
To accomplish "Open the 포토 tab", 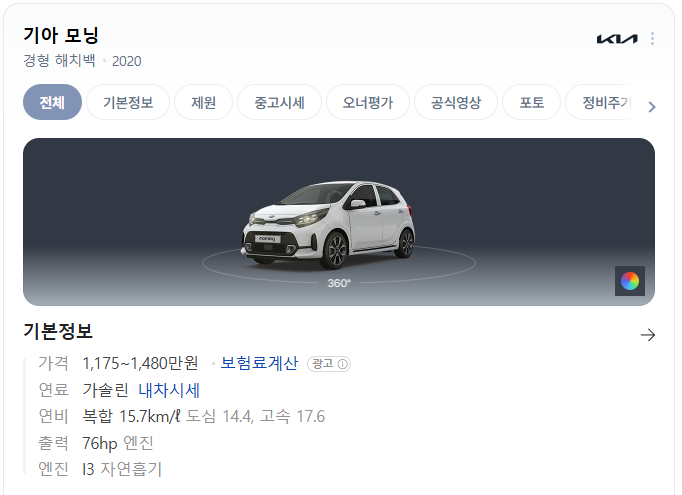I will tap(532, 102).
